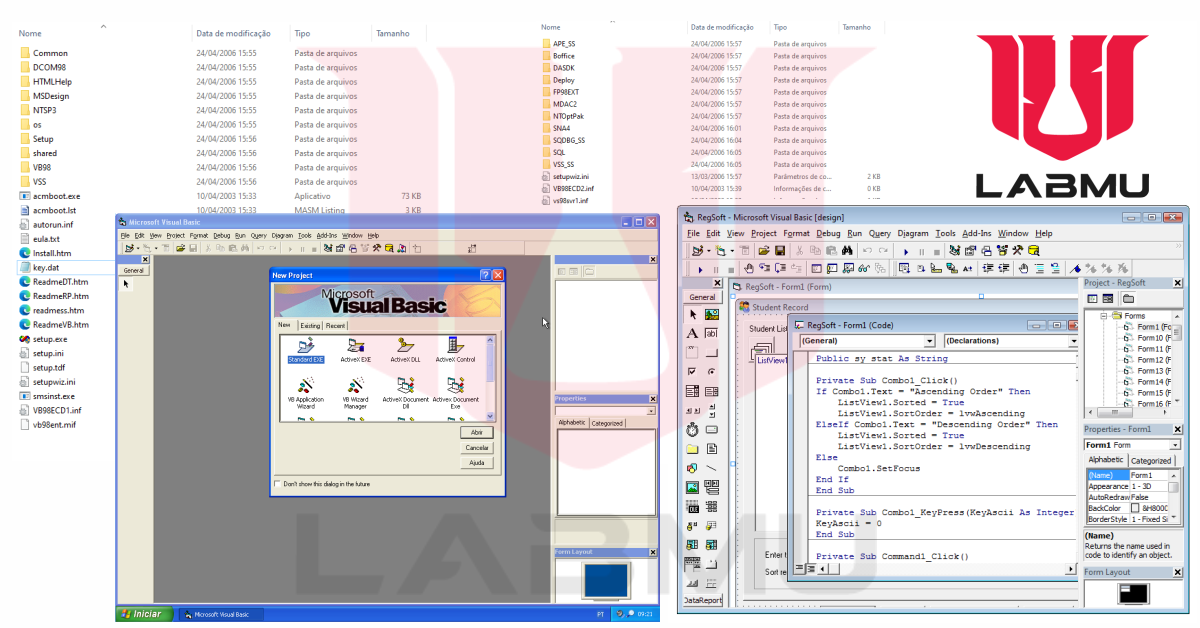
Task: Click DataReport button at toolbox bottom
Action: pos(702,600)
